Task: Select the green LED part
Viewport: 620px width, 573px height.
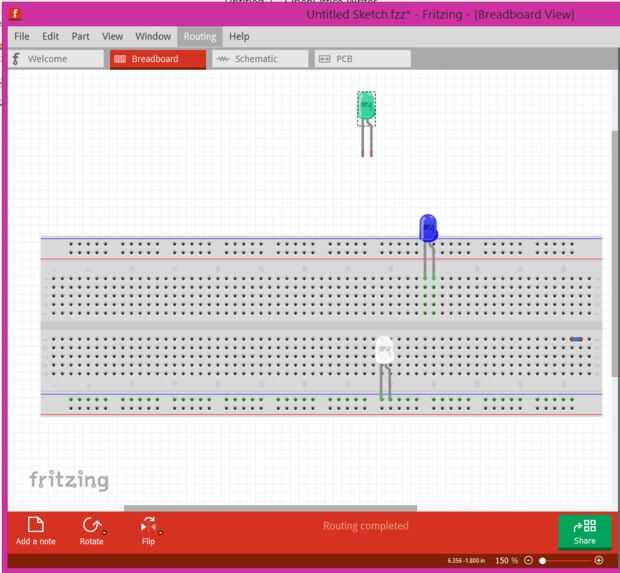Action: (366, 106)
